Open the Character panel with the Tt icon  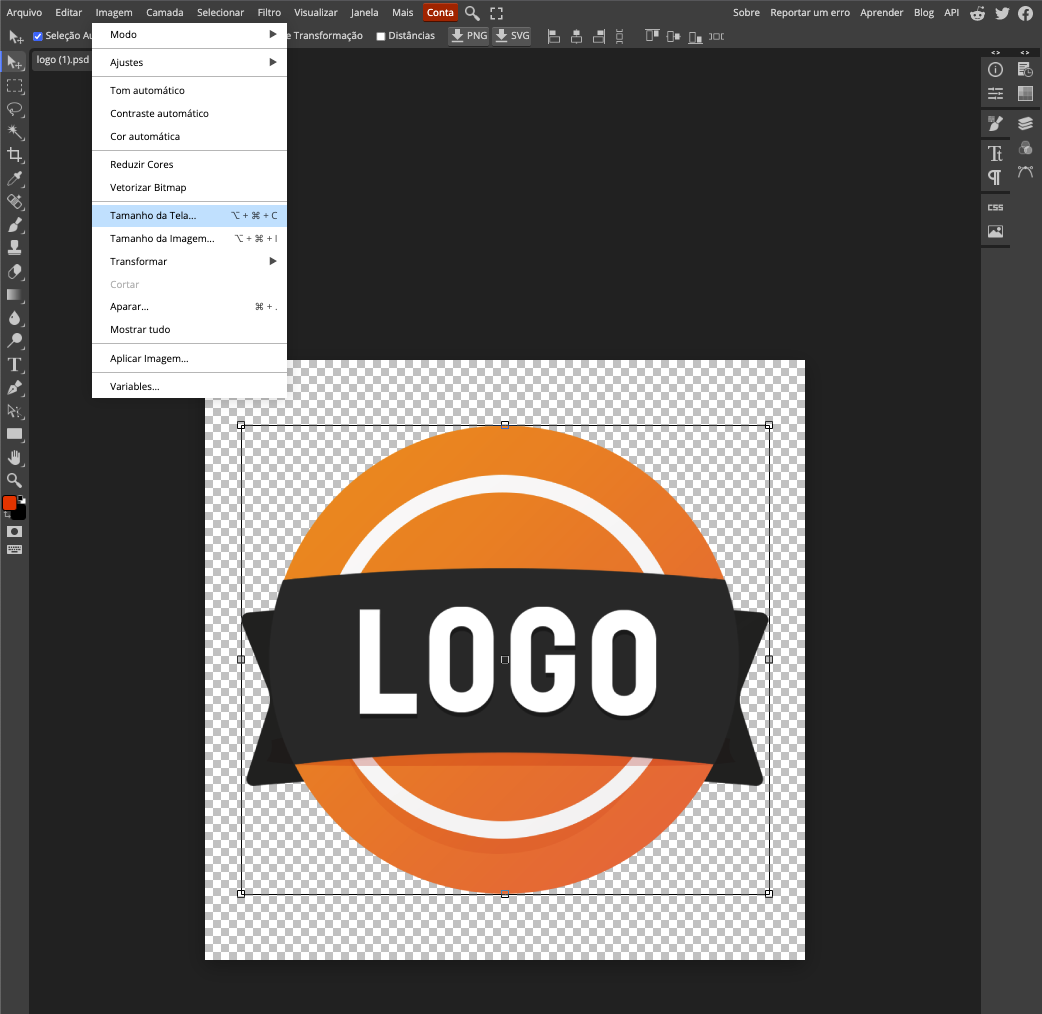click(x=995, y=152)
